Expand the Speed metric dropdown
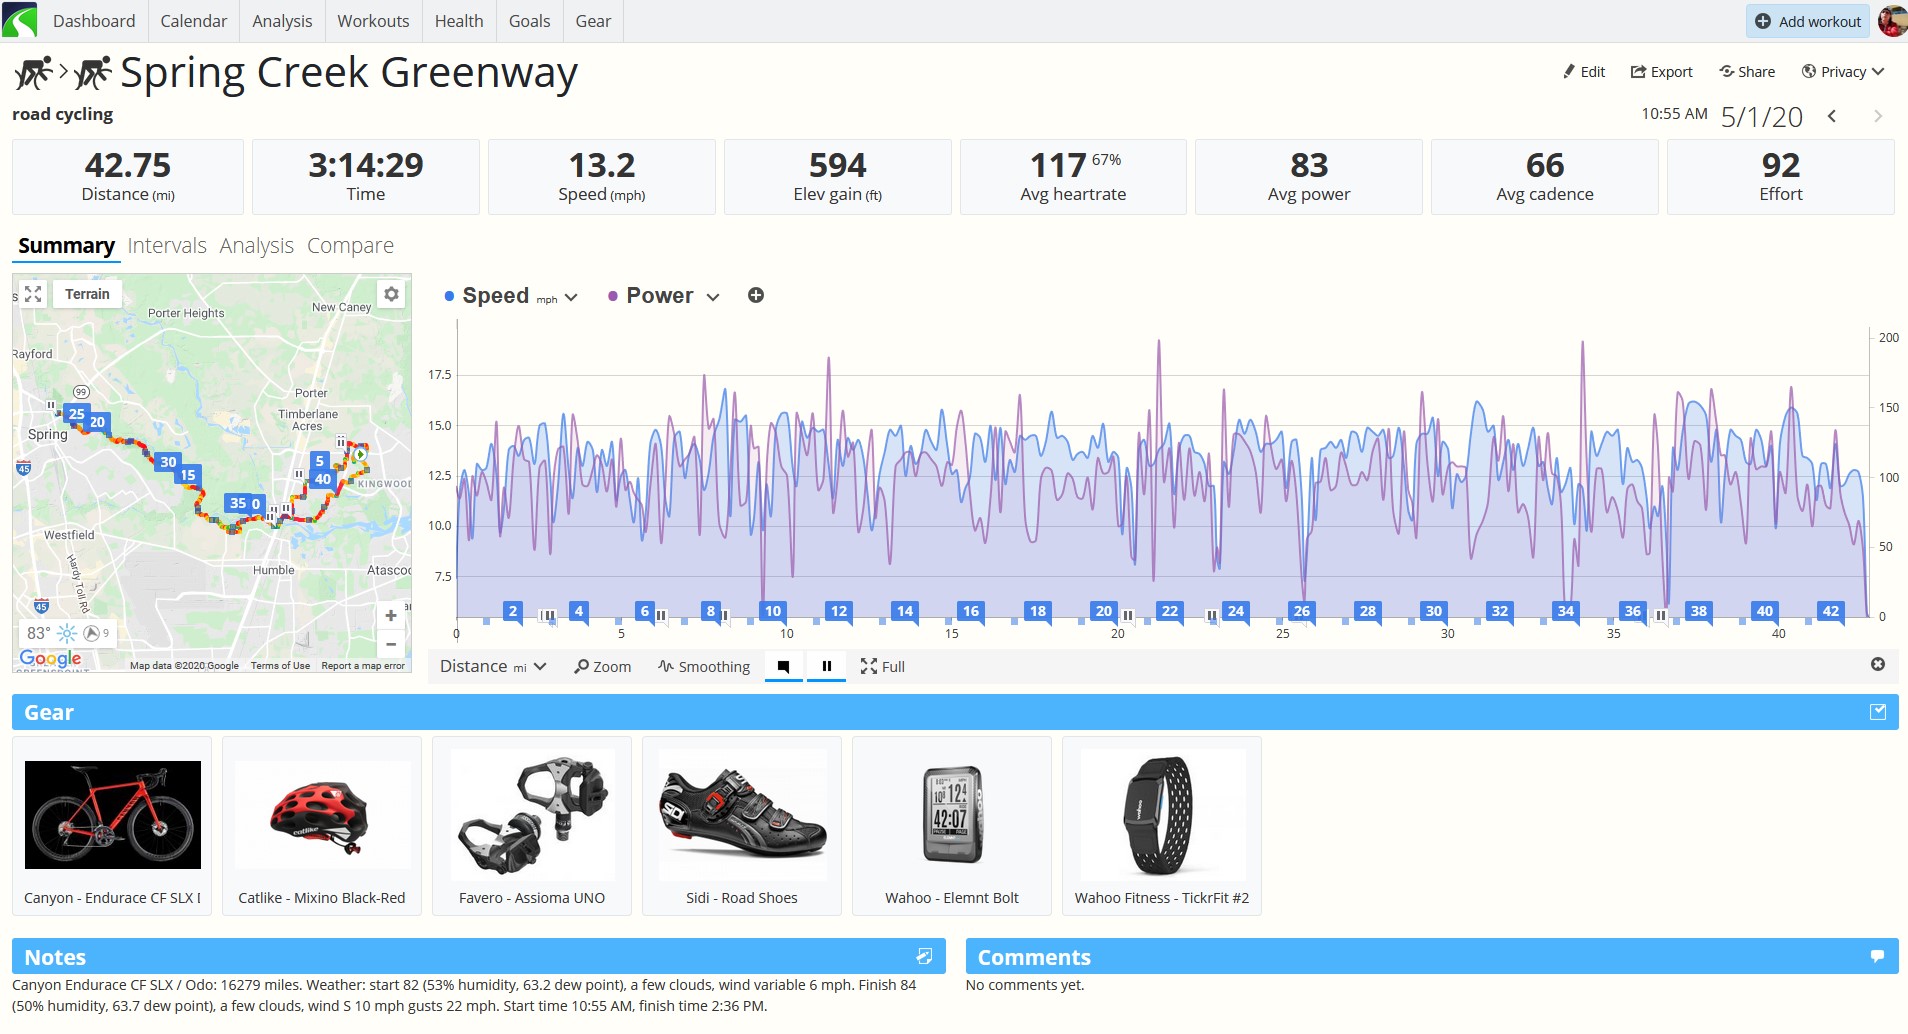Image resolution: width=1908 pixels, height=1034 pixels. (571, 297)
